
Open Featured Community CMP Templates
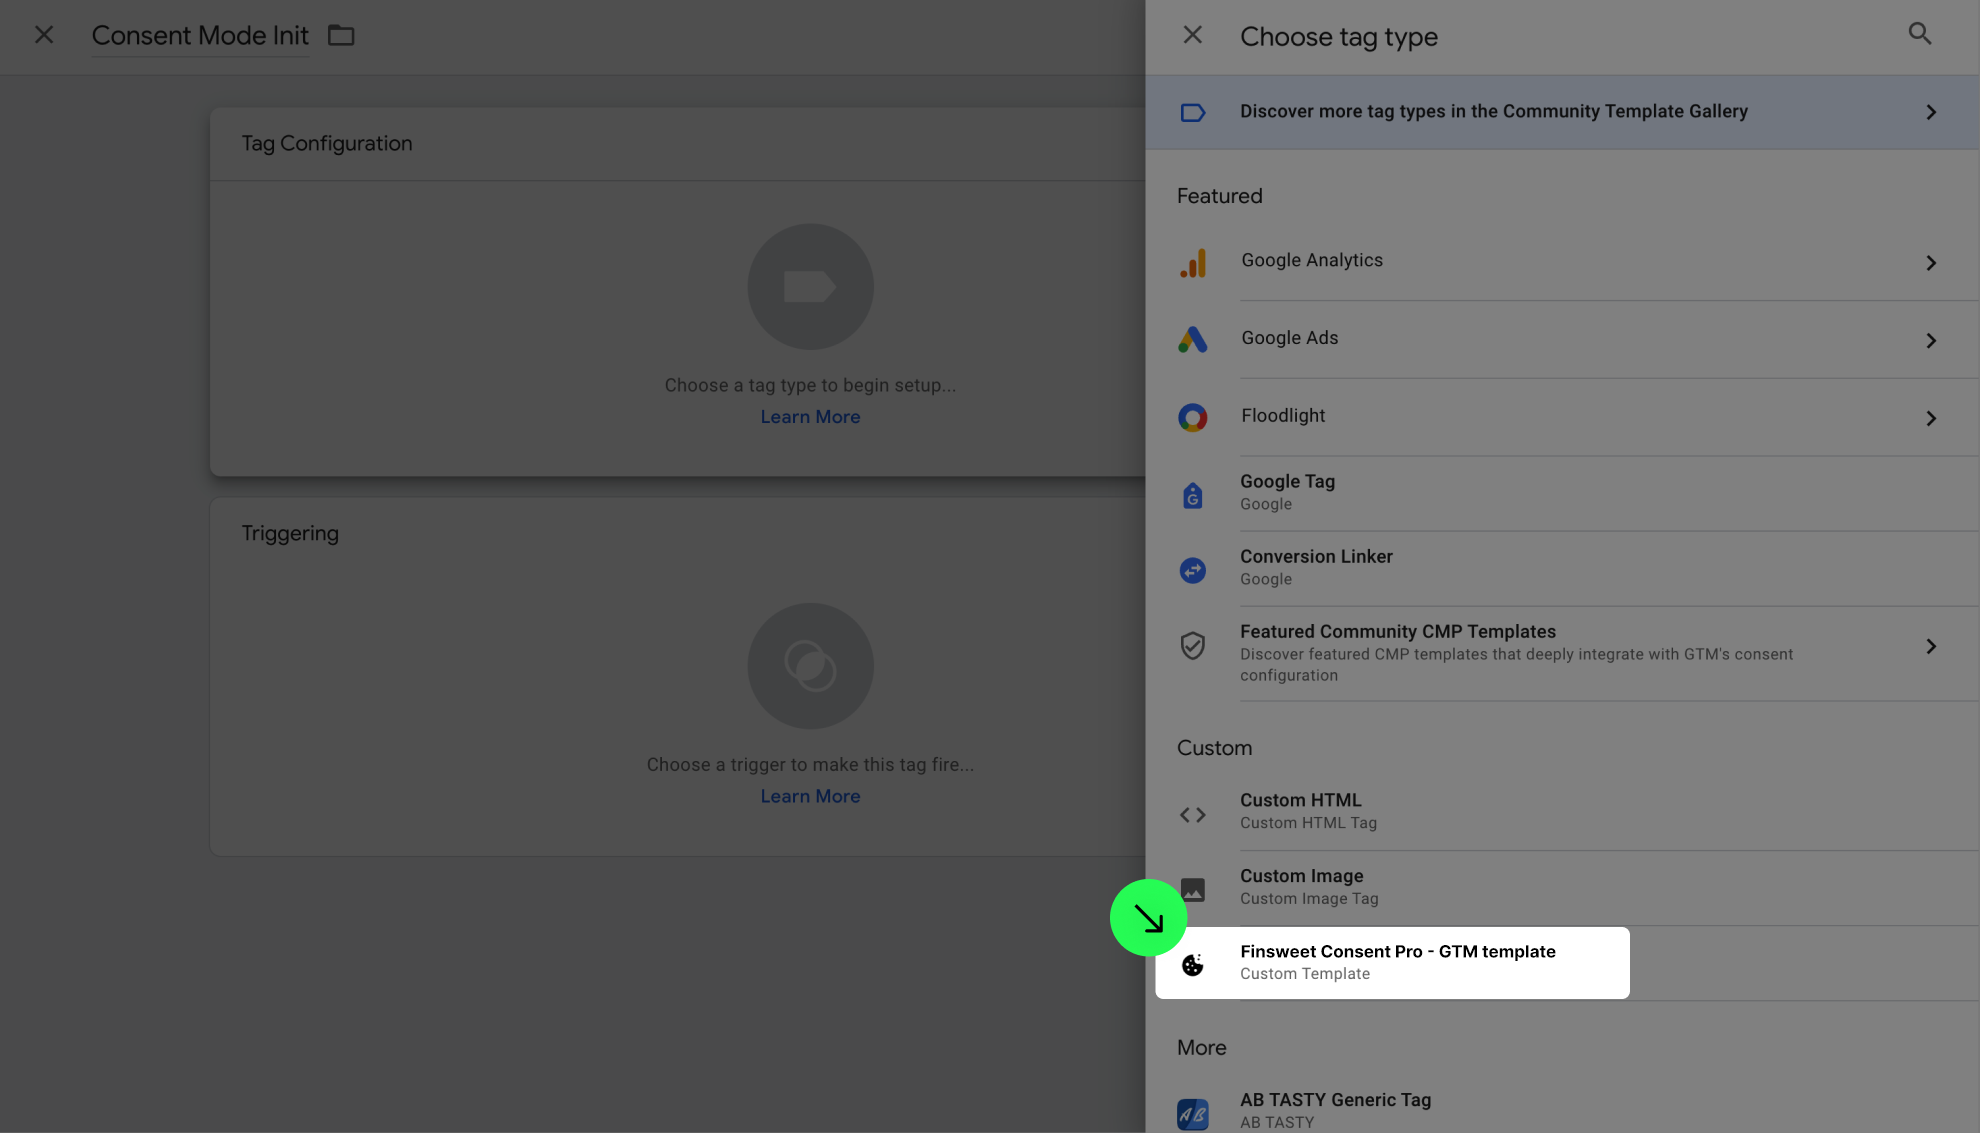point(1562,654)
